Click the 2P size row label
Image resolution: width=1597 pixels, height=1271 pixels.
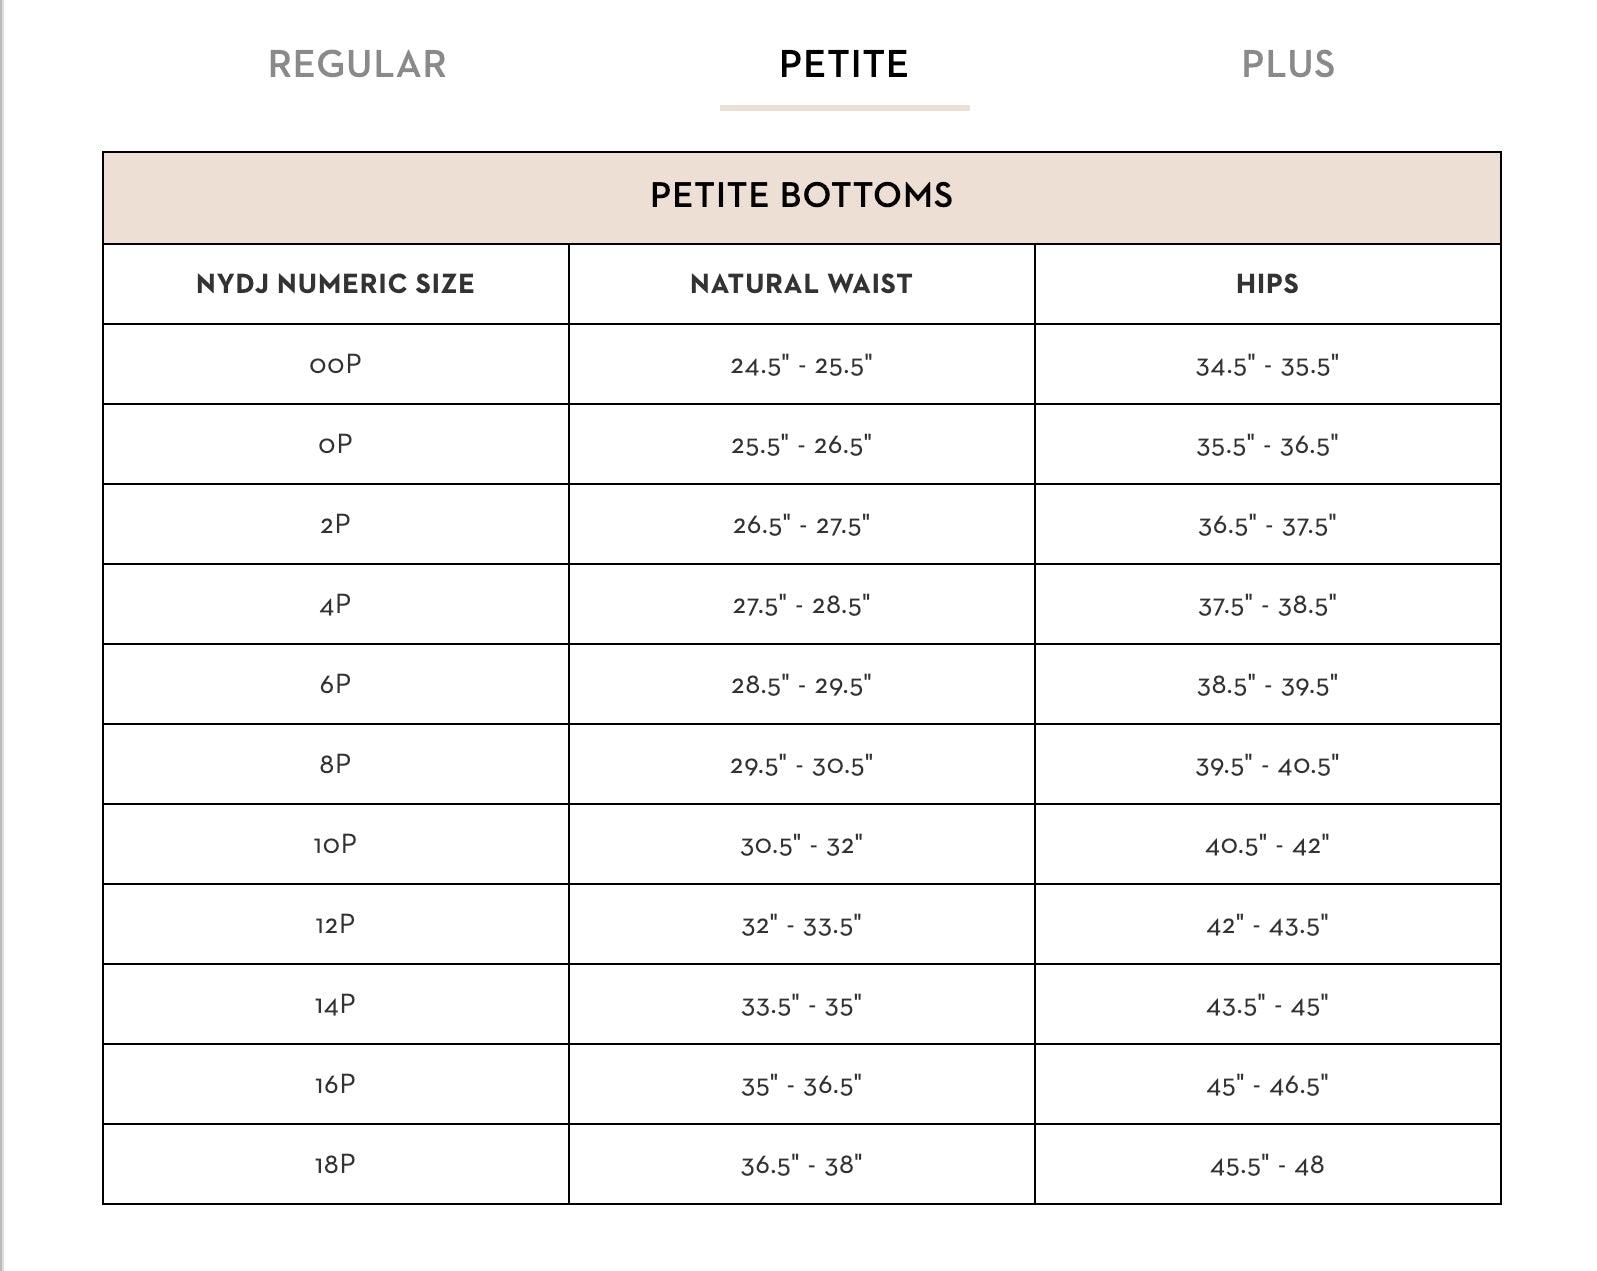click(335, 525)
